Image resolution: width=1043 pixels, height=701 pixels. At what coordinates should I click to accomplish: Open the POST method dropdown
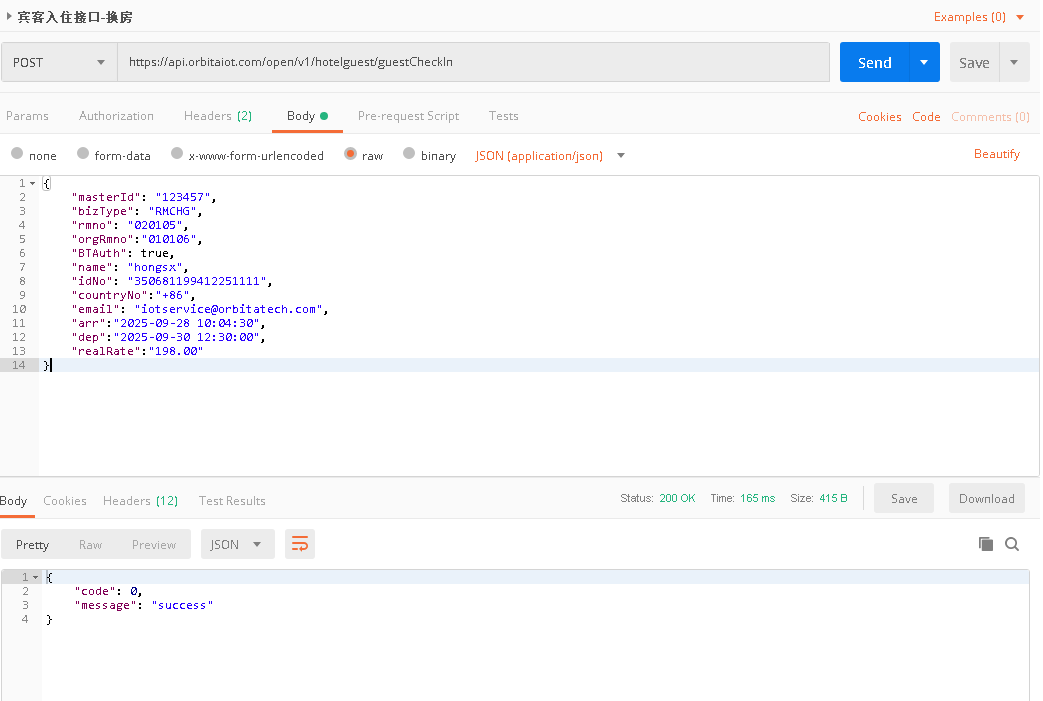pos(59,62)
